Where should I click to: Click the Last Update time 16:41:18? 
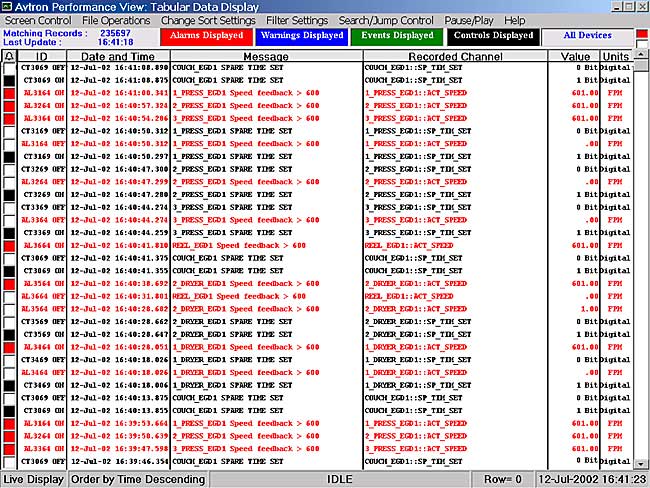click(115, 42)
